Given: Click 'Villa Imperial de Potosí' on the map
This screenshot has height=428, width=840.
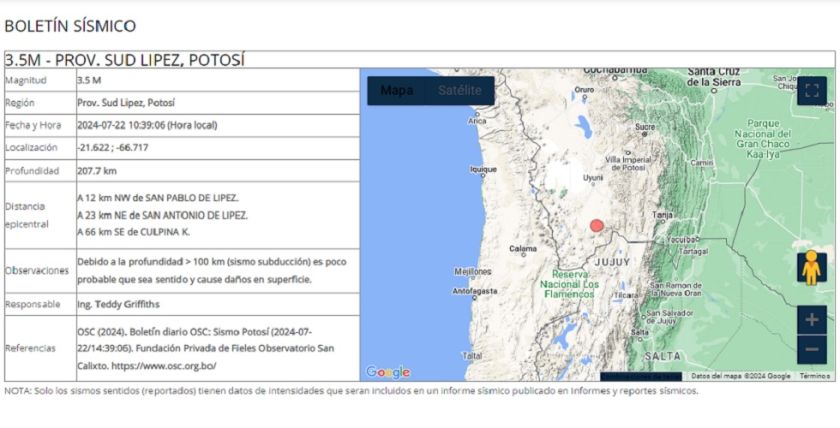Looking at the screenshot, I should coord(628,164).
